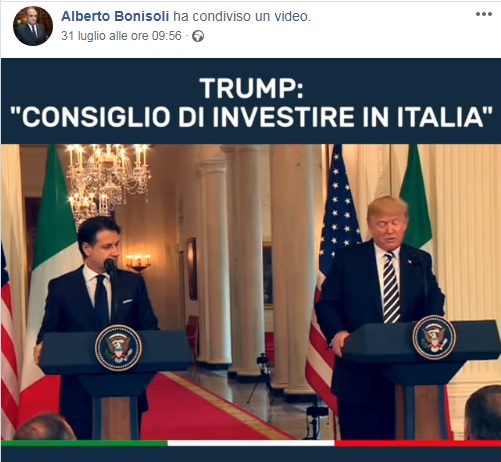Click the camera tripod in background
The height and width of the screenshot is (462, 501).
point(263,378)
